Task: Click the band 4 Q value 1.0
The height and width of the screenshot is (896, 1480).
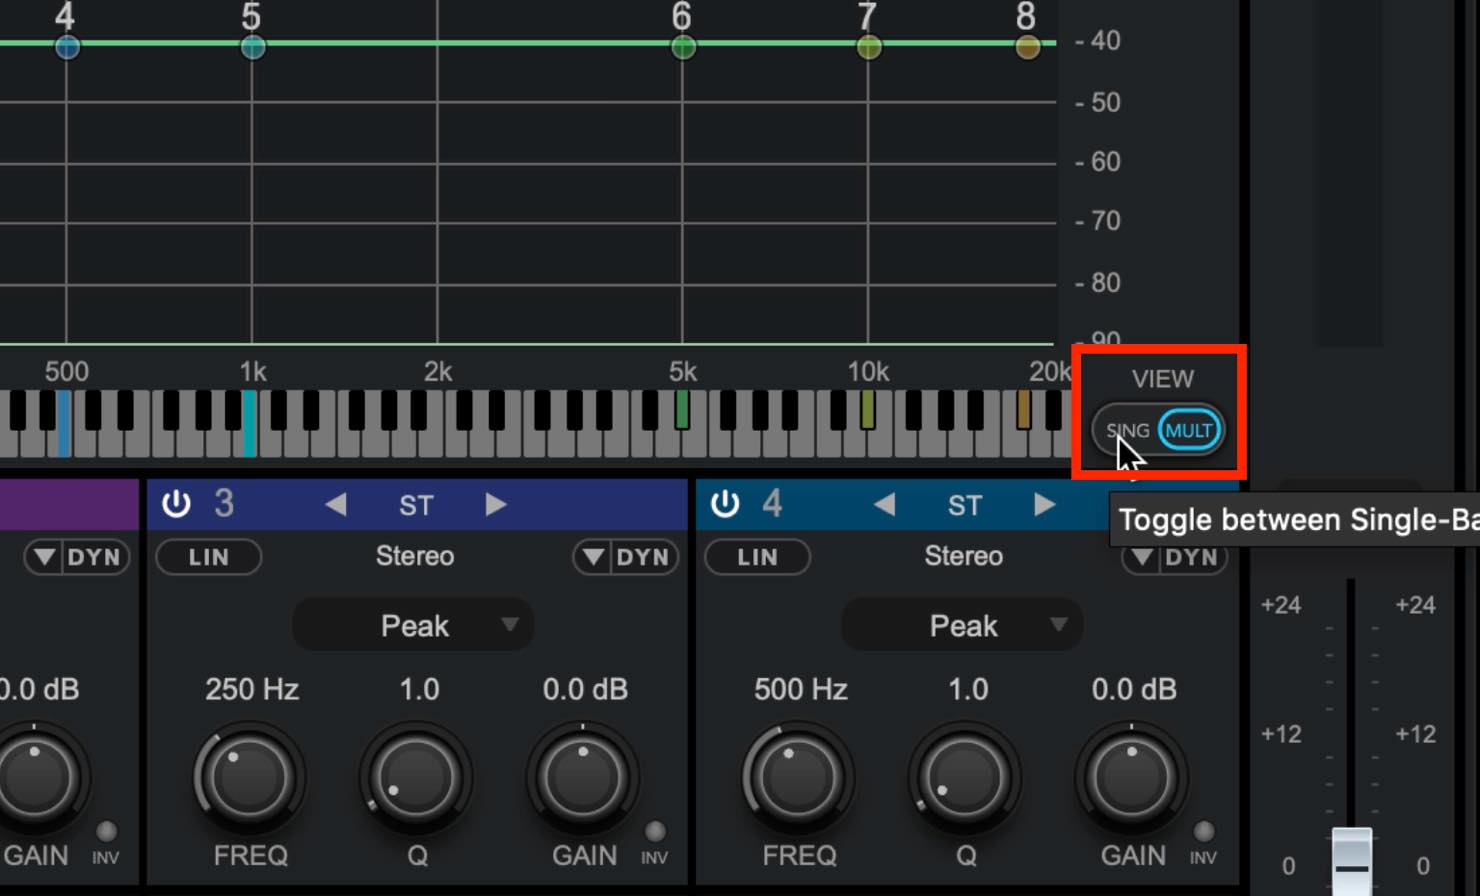Action: pyautogui.click(x=967, y=689)
